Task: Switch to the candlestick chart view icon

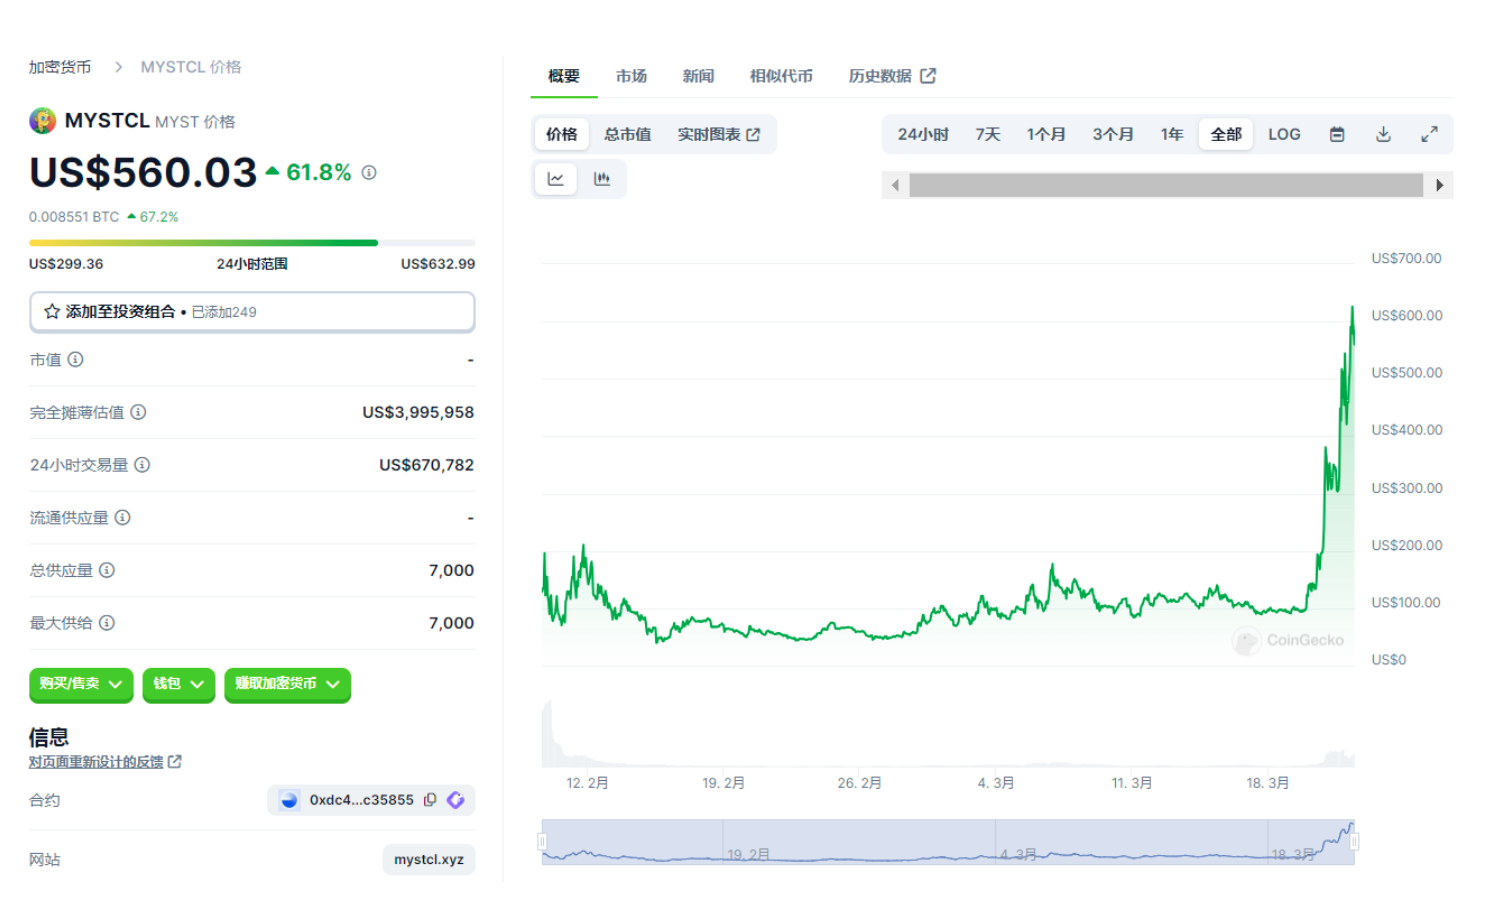Action: coord(602,179)
